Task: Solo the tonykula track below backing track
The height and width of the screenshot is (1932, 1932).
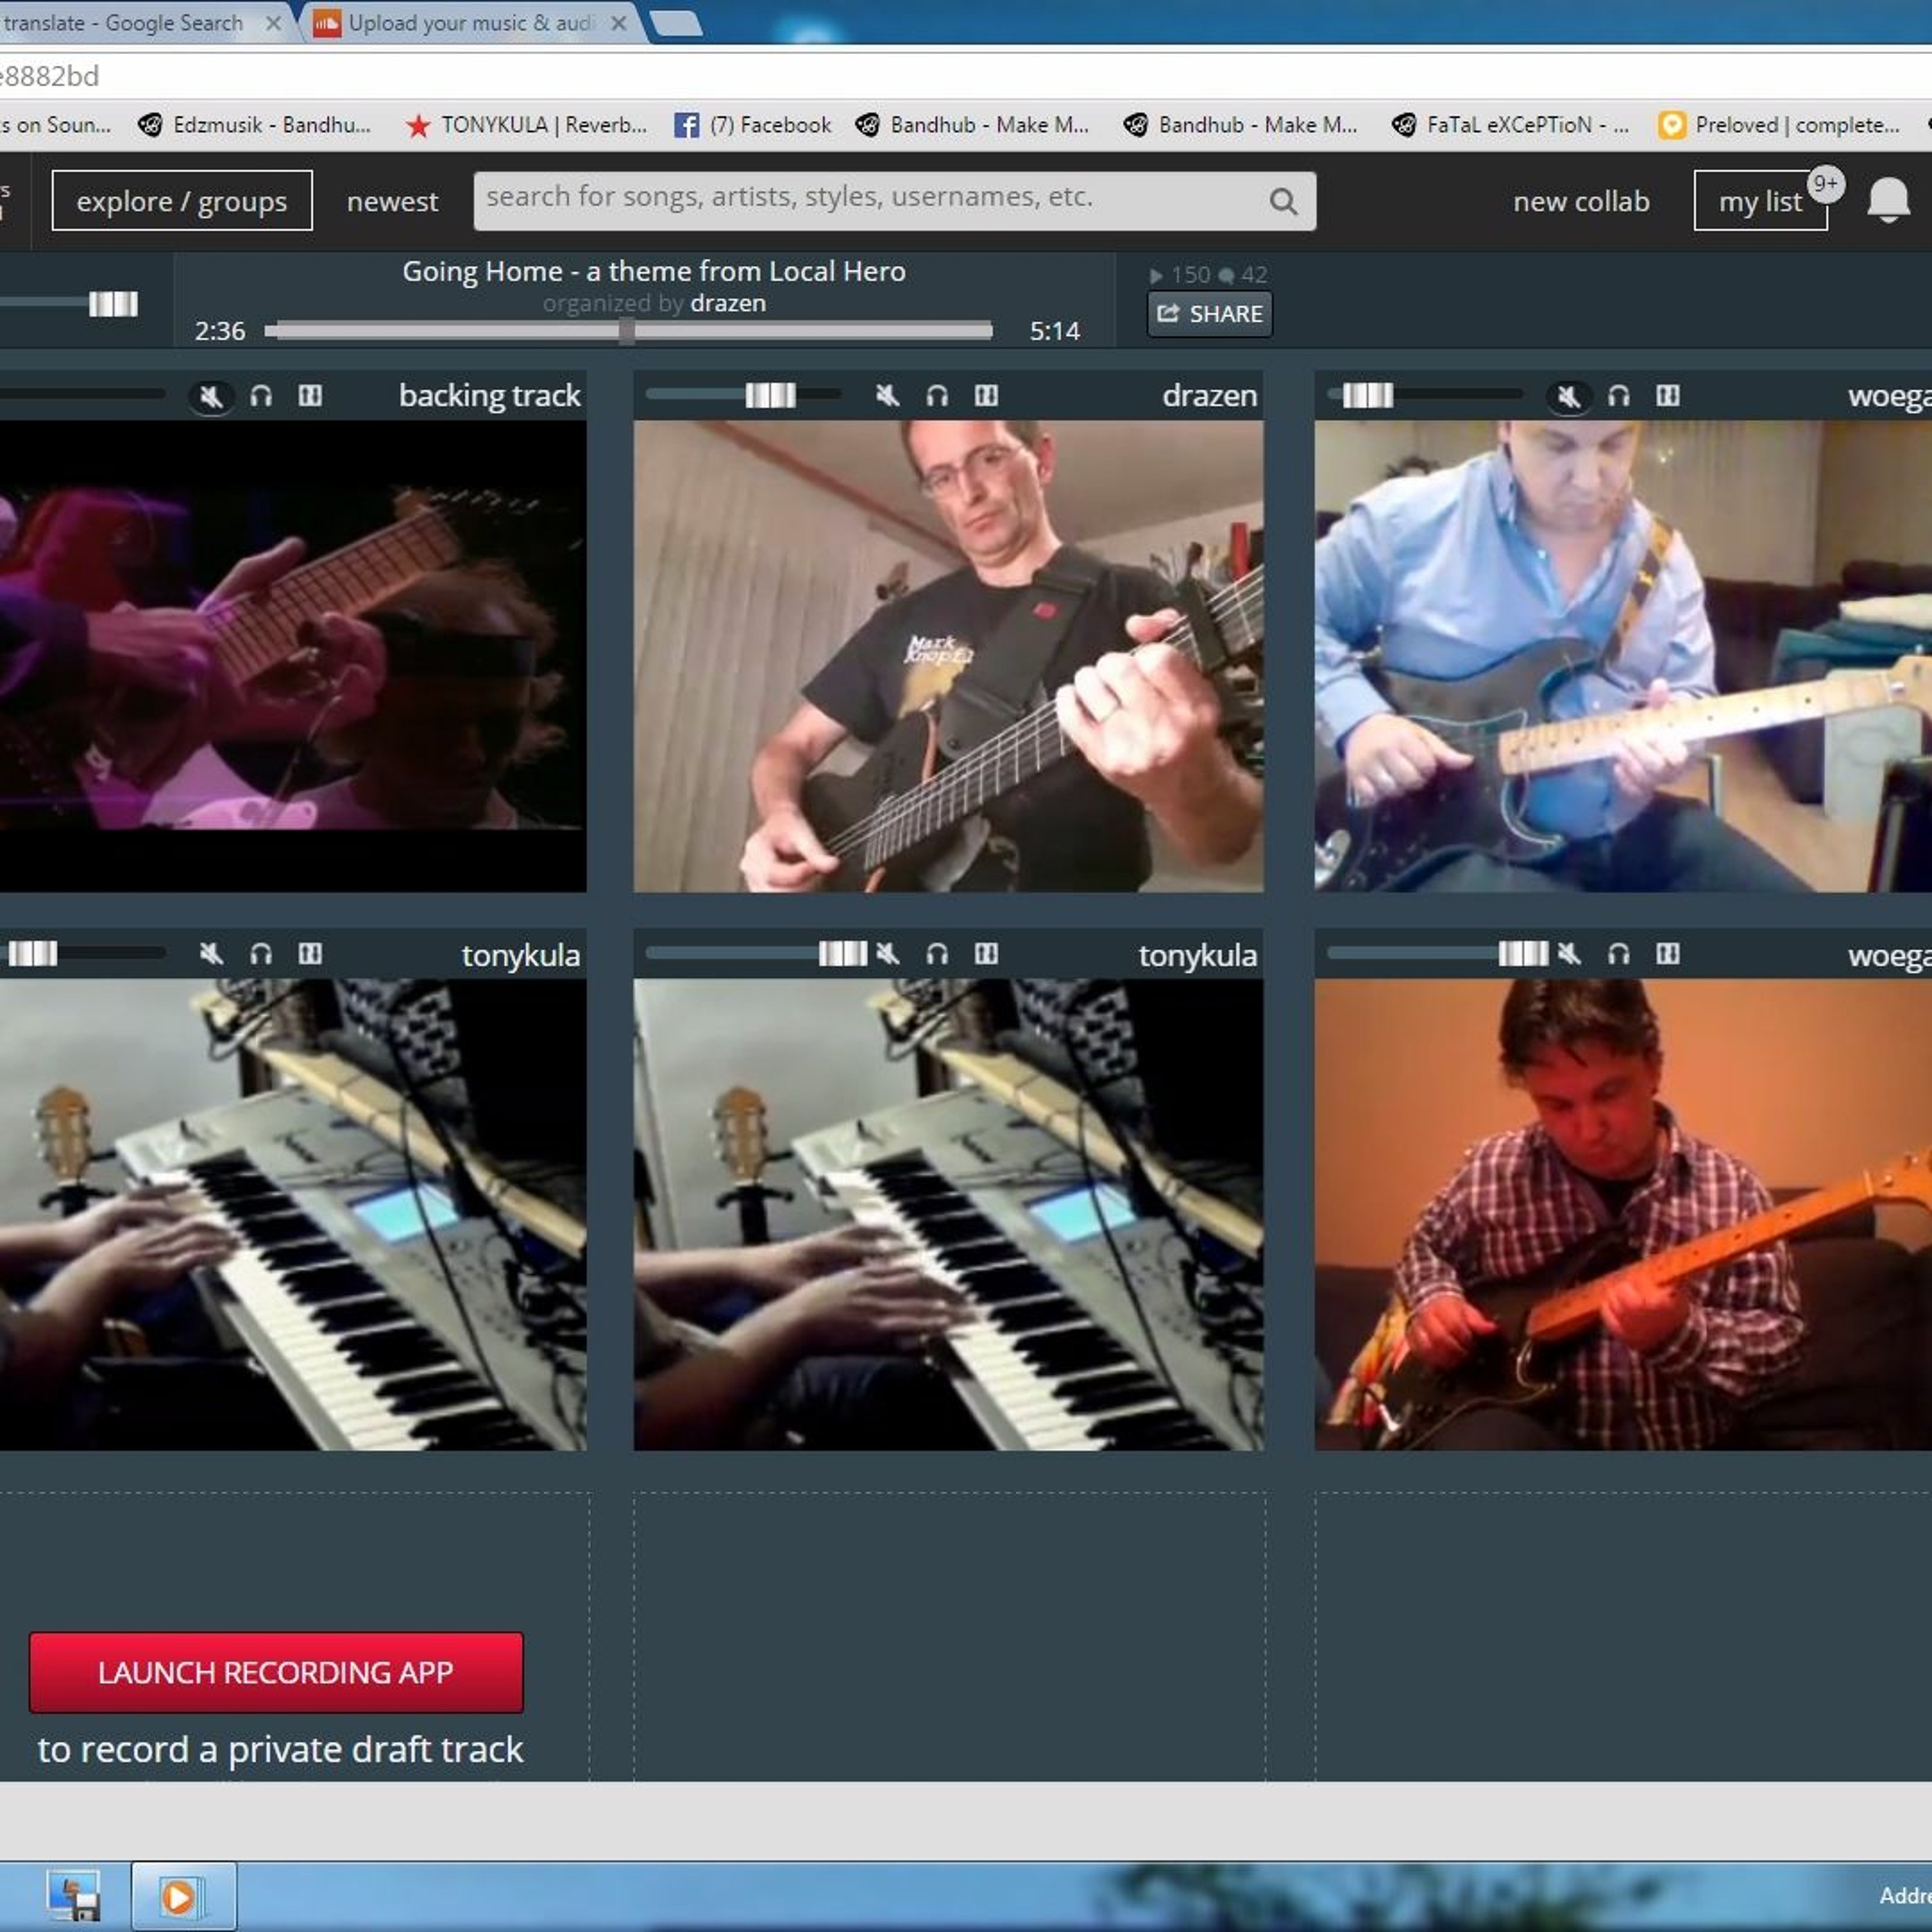Action: pos(261,954)
